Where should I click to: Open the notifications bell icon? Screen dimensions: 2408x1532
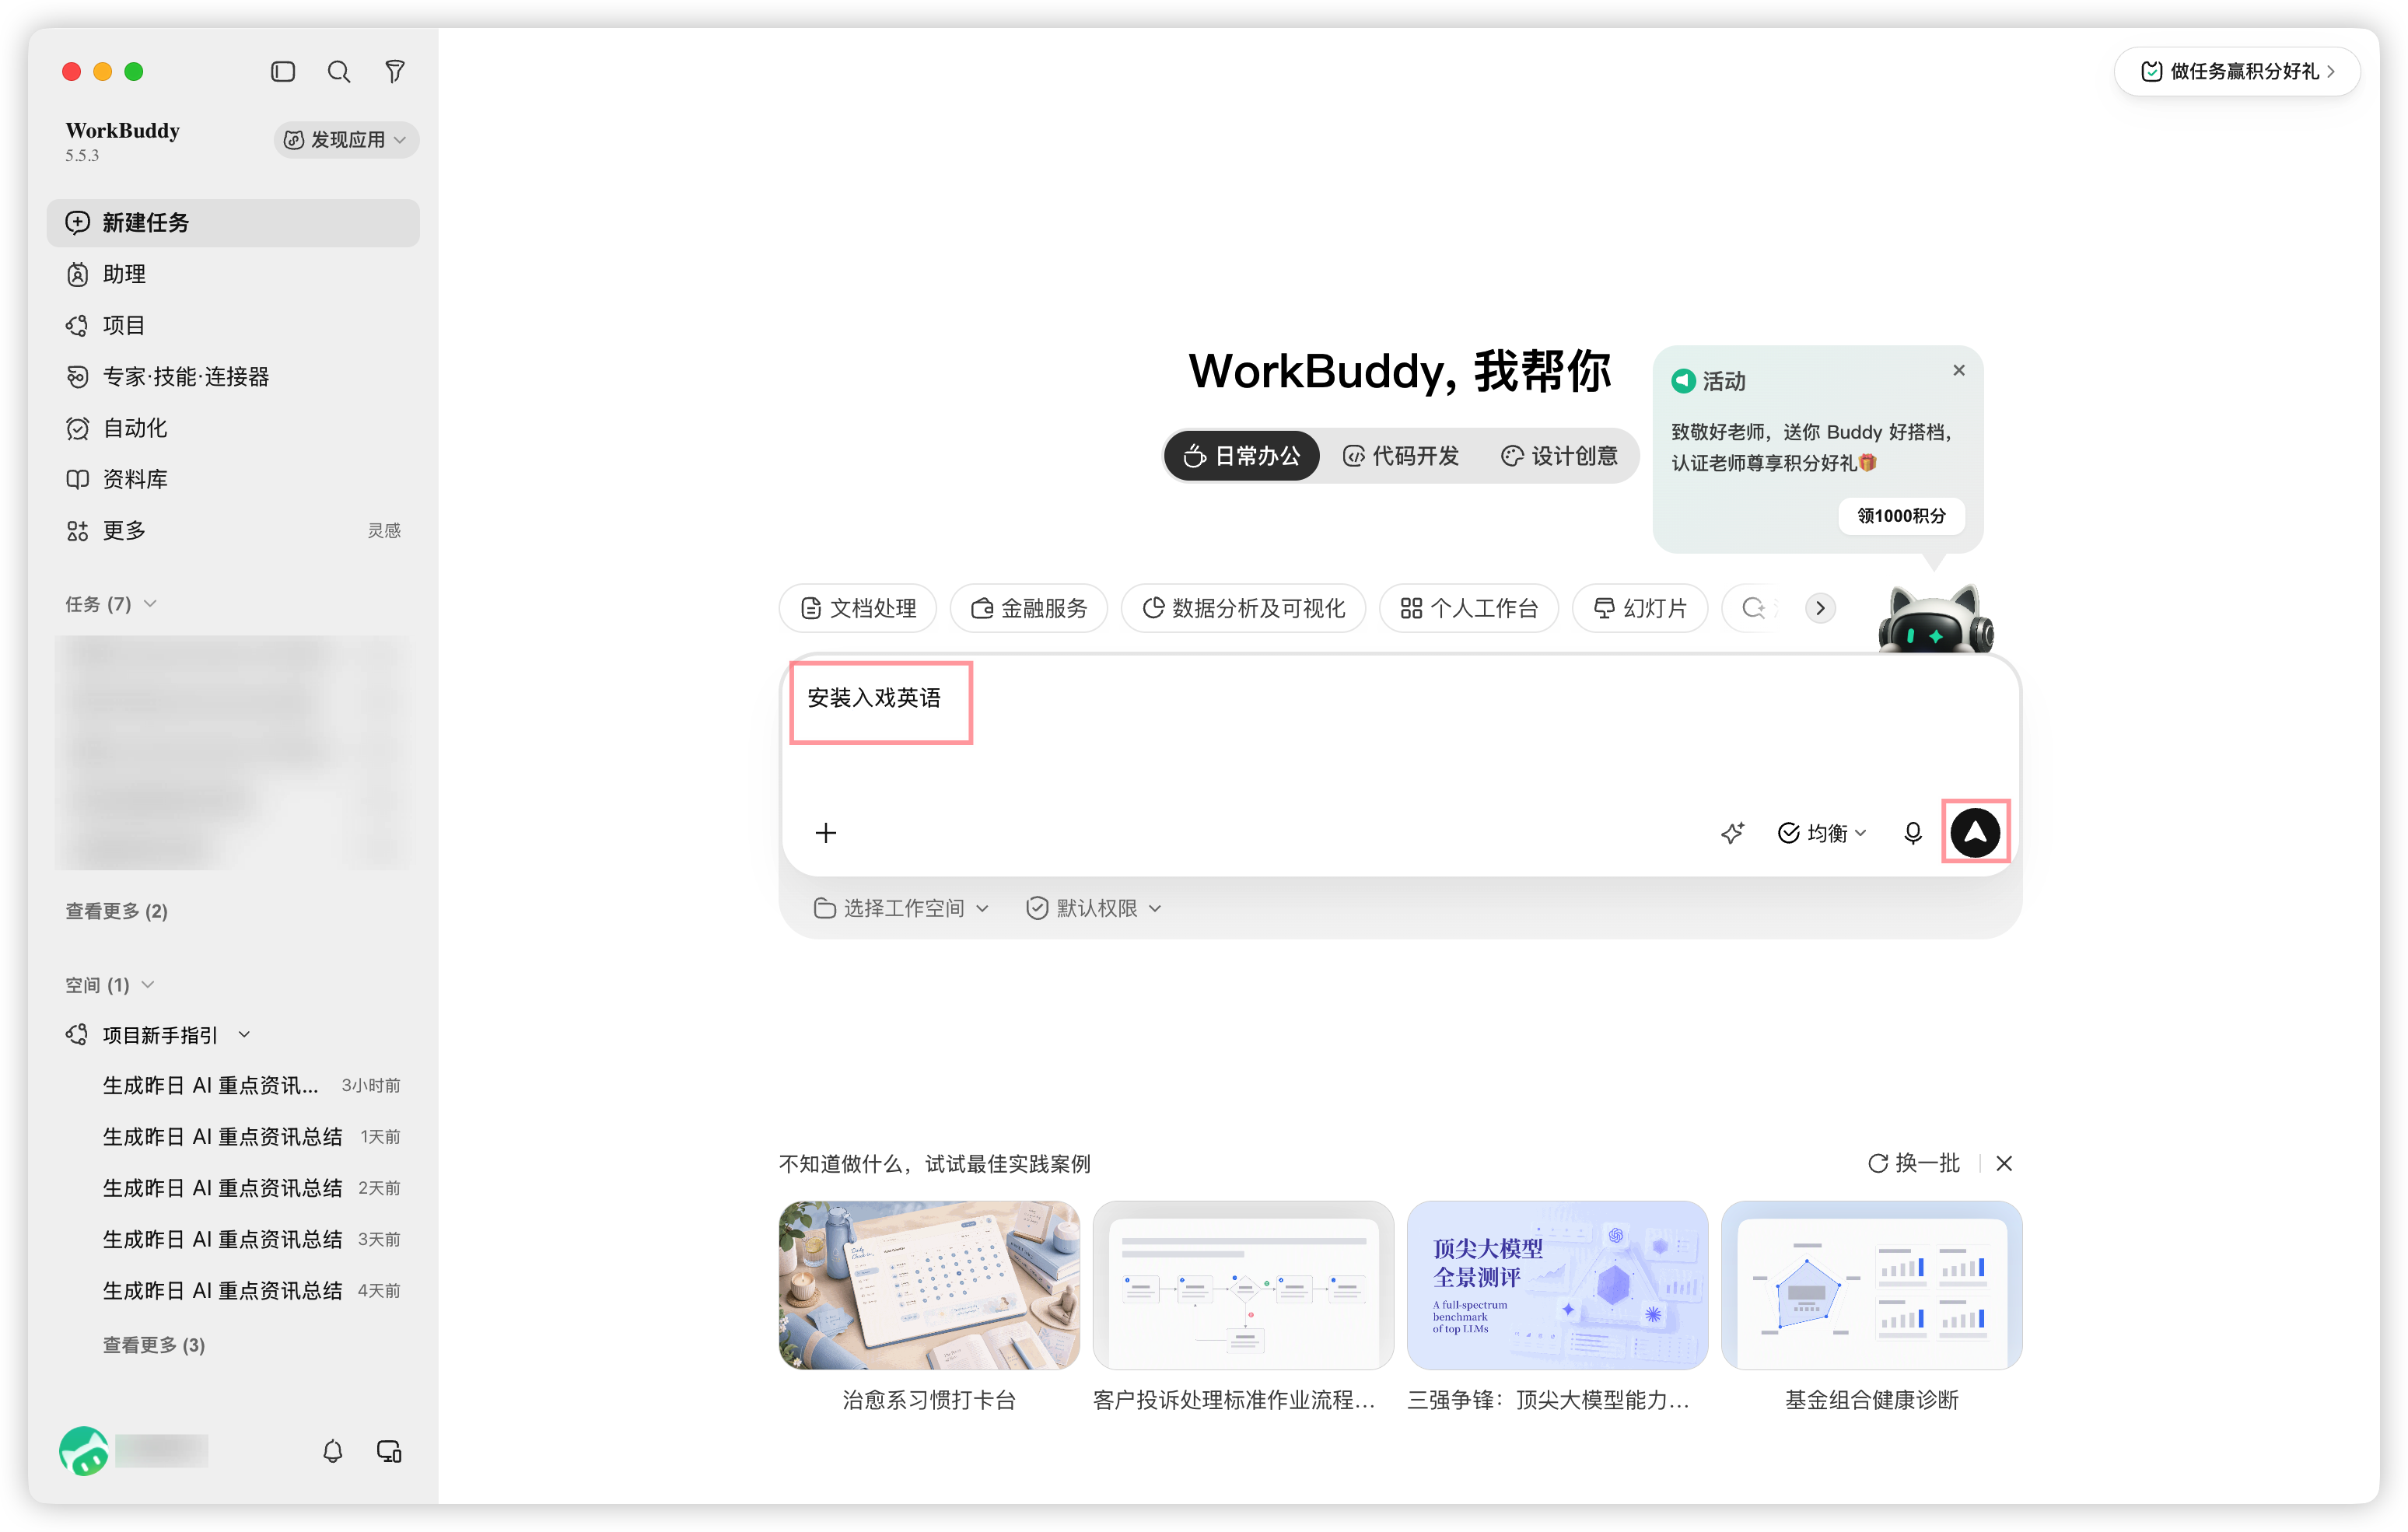333,1451
